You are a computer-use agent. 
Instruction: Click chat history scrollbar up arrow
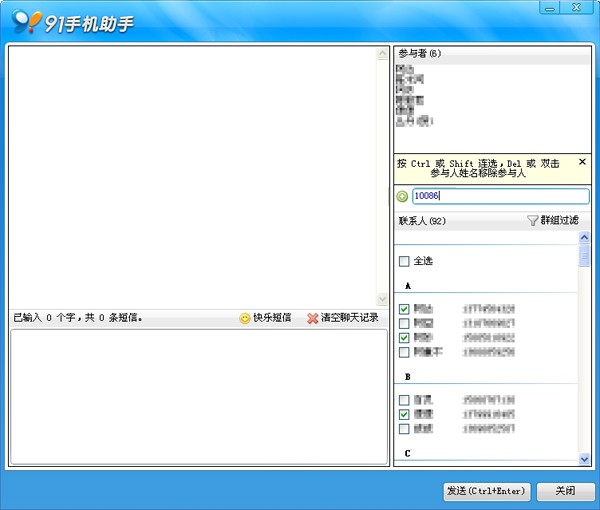coord(382,54)
